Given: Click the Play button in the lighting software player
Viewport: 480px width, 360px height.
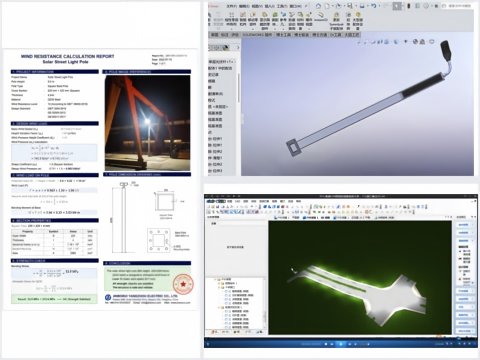Looking at the screenshot, I should coord(341,344).
